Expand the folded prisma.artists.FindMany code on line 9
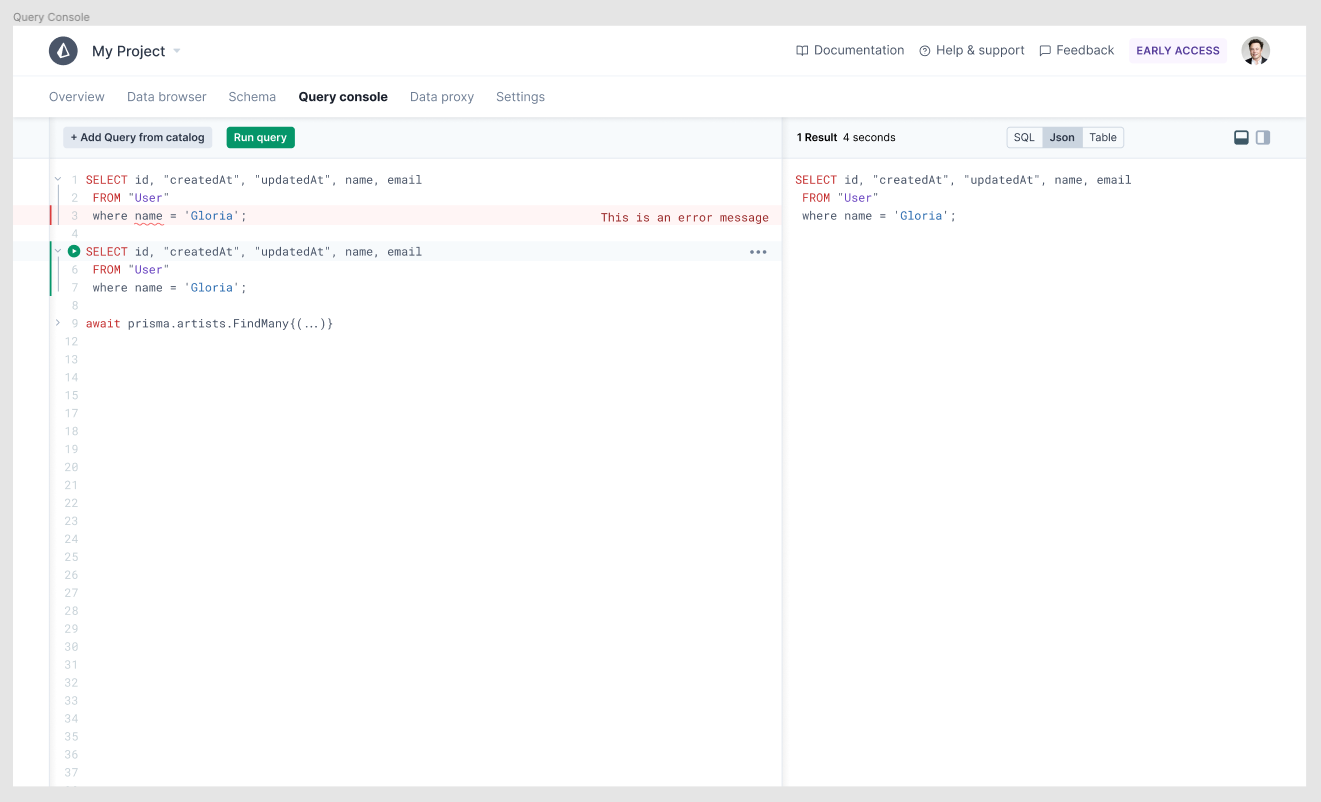The image size is (1321, 802). (x=57, y=323)
